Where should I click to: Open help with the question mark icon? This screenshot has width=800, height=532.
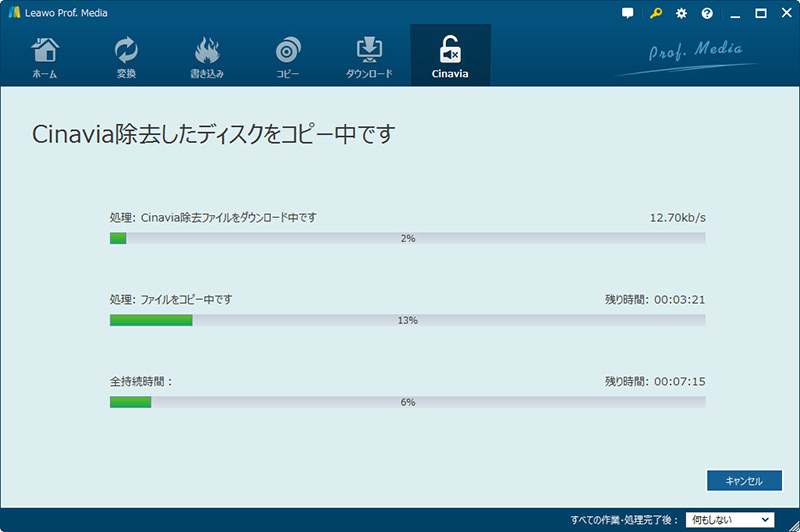click(x=707, y=13)
